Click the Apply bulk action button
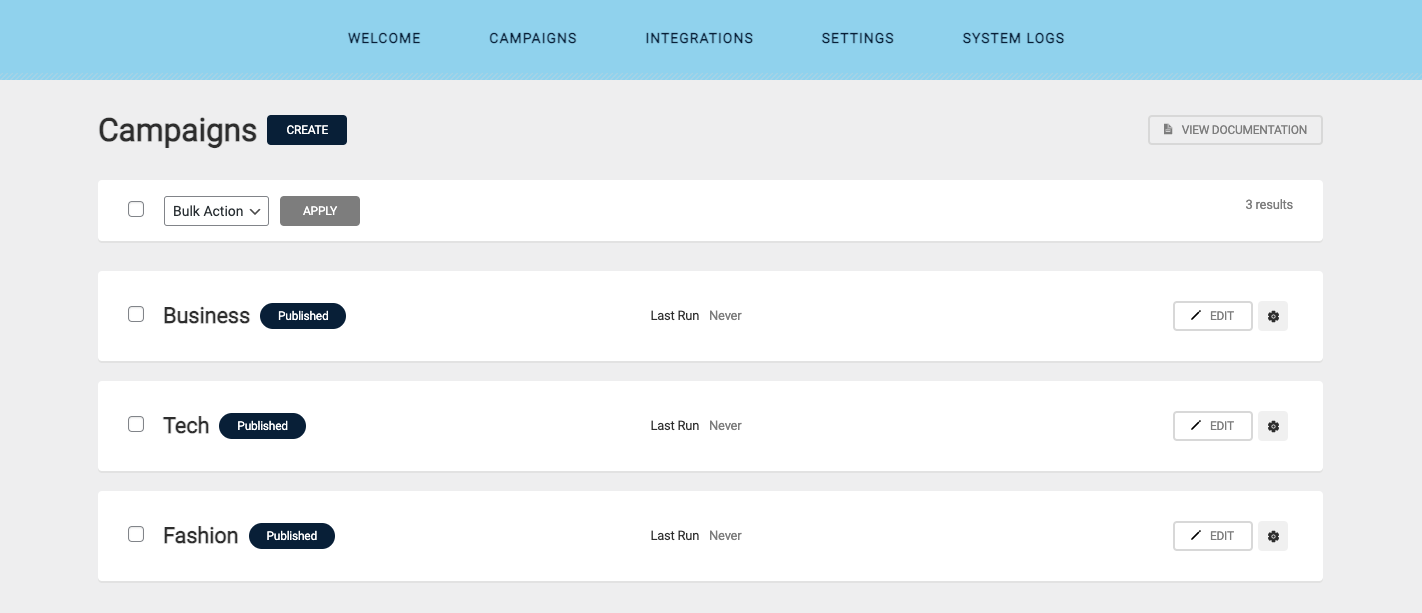1422x613 pixels. (x=320, y=211)
